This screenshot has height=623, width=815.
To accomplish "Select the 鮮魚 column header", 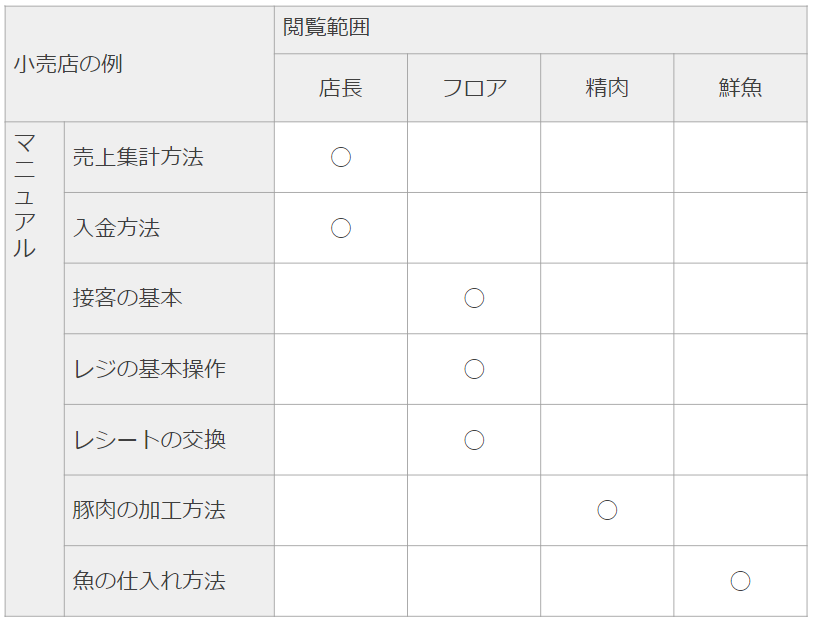I will pos(740,88).
